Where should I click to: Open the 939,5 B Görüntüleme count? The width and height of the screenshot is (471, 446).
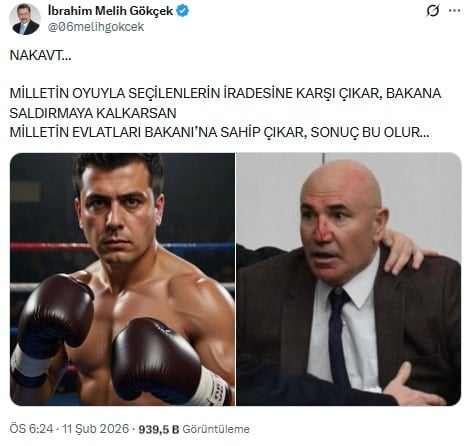pyautogui.click(x=194, y=429)
